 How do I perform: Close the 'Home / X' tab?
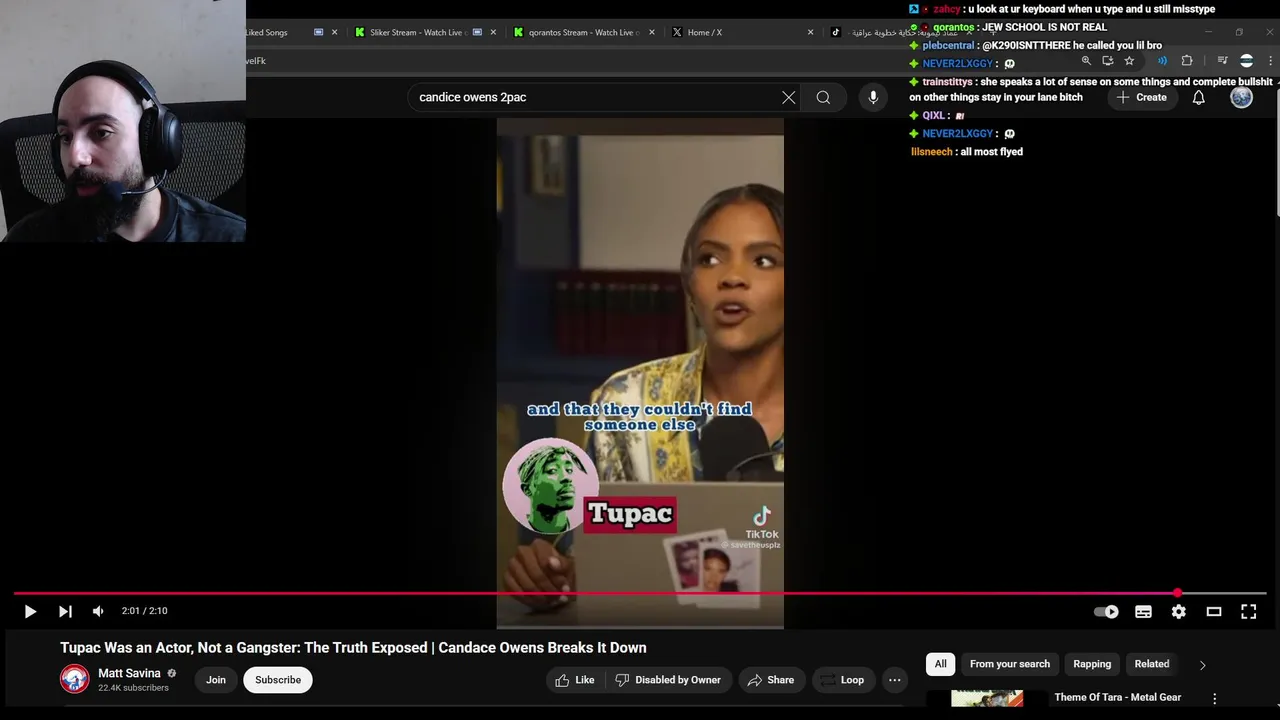[x=810, y=32]
